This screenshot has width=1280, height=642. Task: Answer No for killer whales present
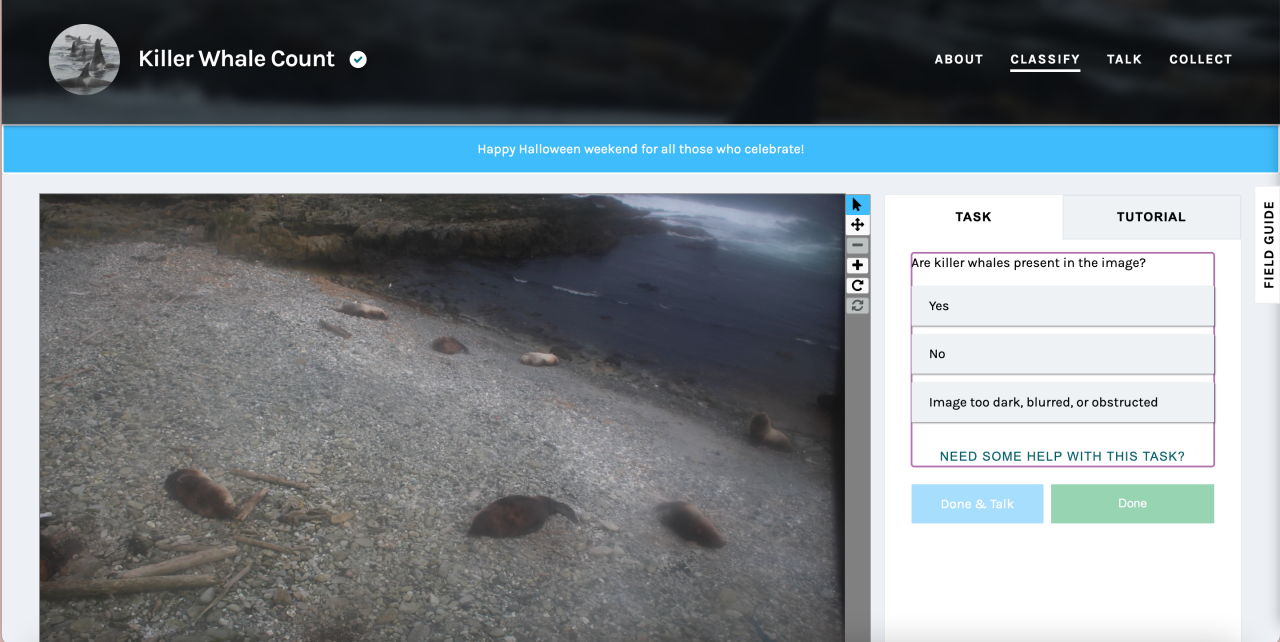click(x=1063, y=354)
